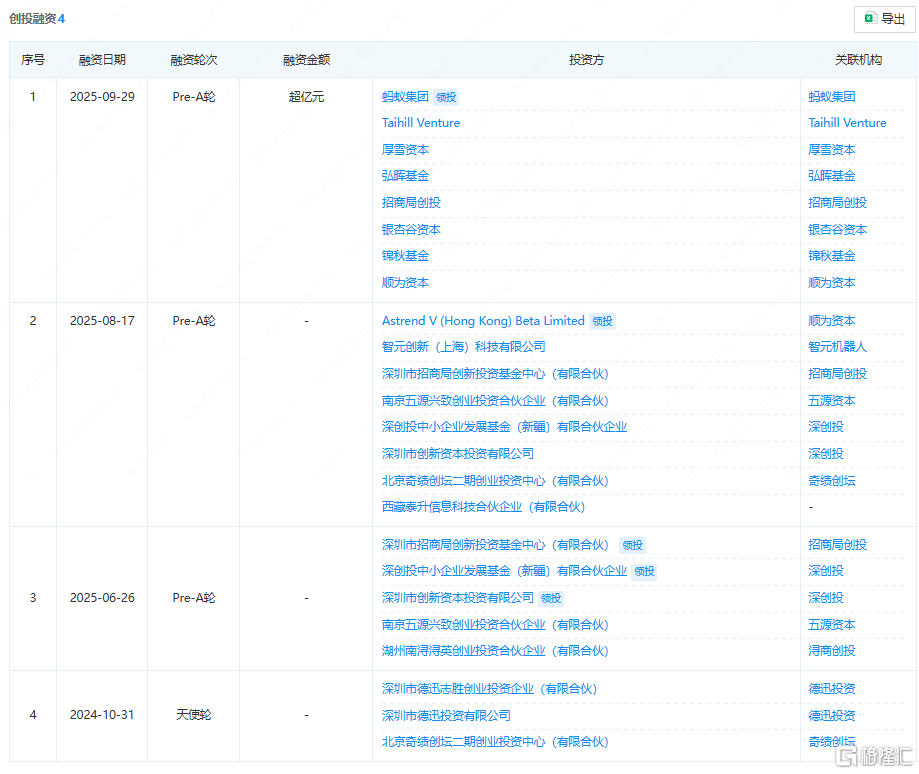Open the 弘晖基金 investor page
The width and height of the screenshot is (919, 774).
[x=403, y=176]
